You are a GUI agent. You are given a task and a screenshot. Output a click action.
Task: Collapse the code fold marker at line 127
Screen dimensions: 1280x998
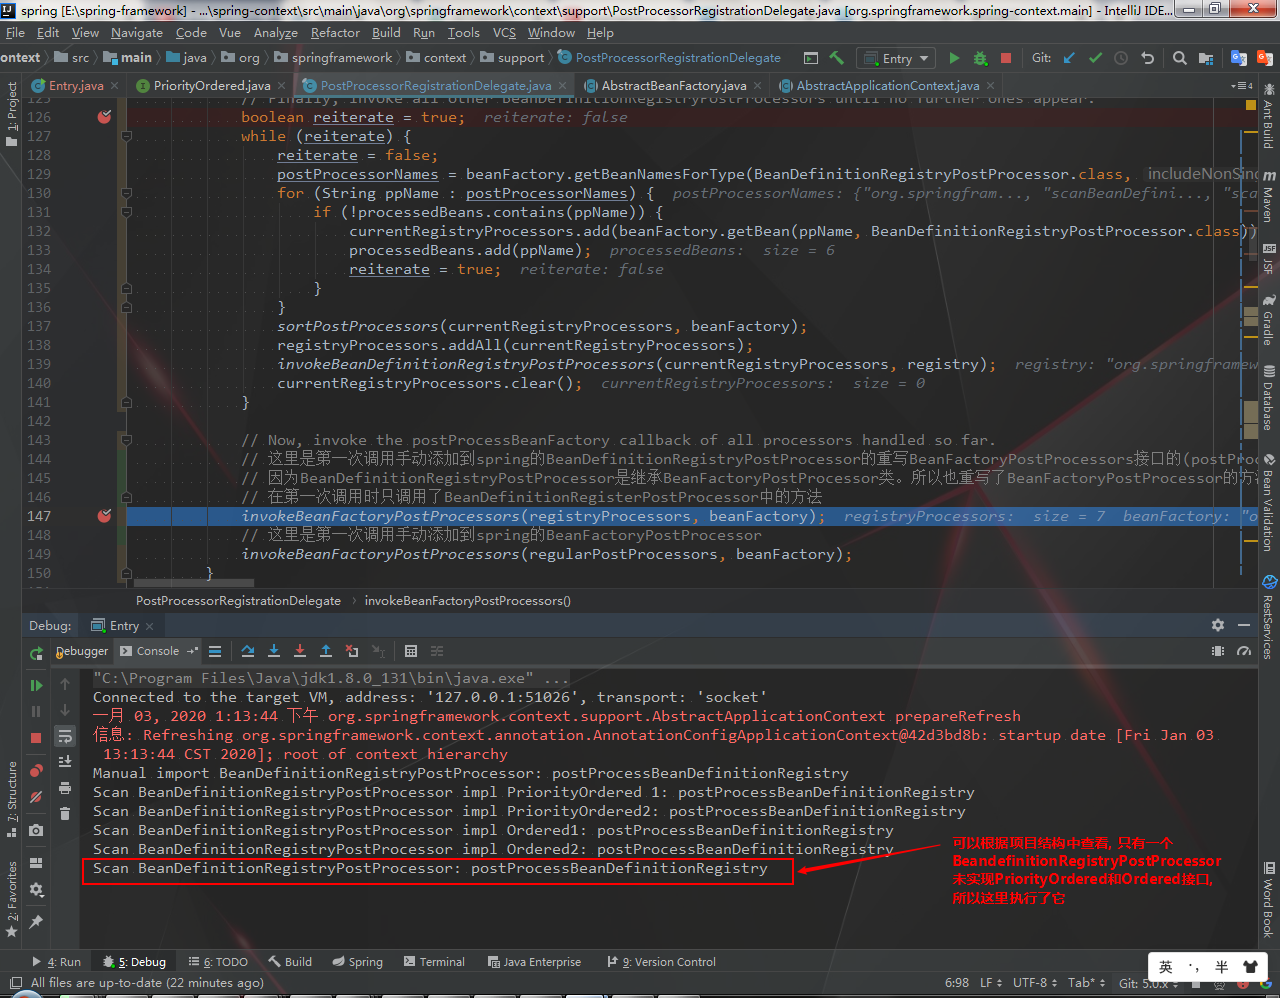[126, 136]
